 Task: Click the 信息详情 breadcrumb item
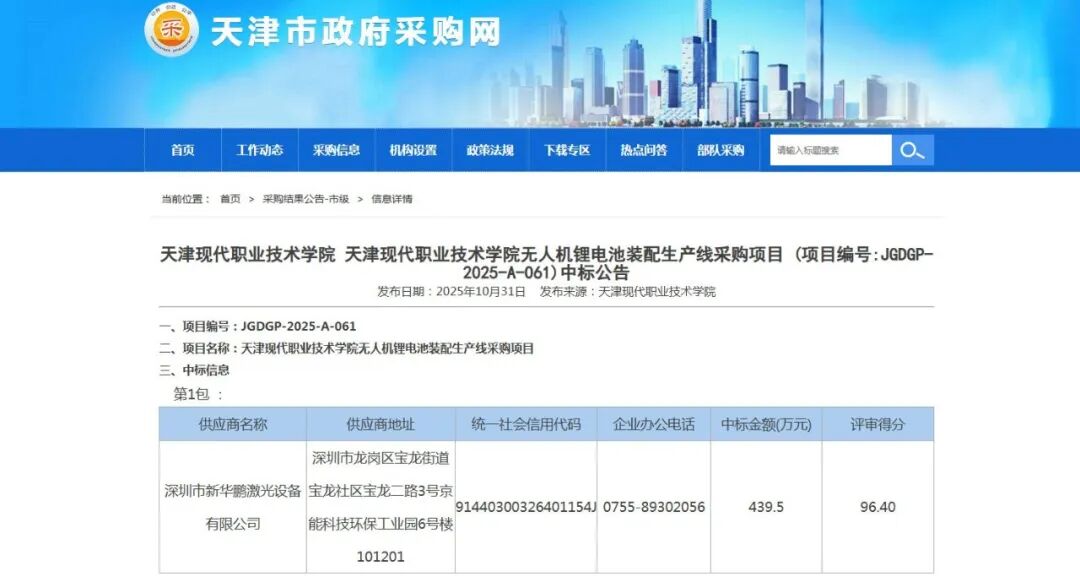click(392, 199)
